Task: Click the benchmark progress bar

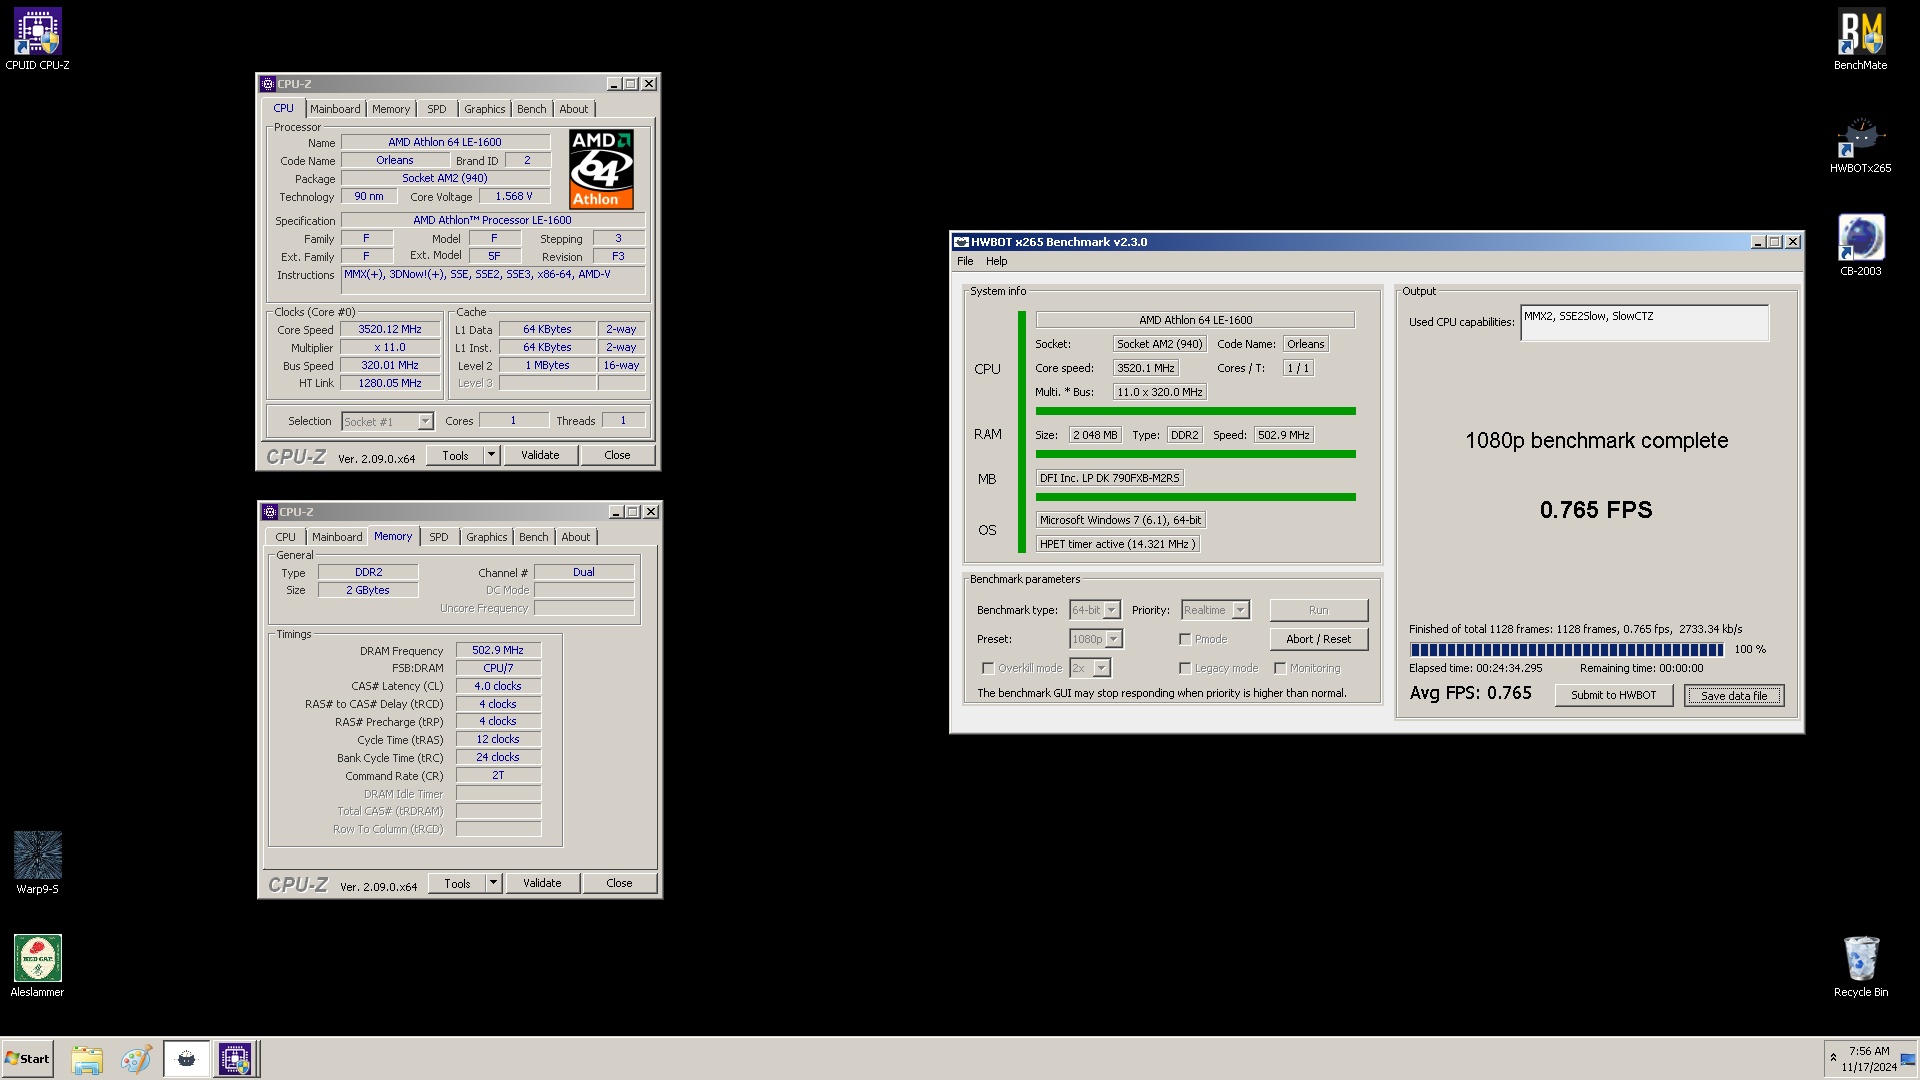Action: [x=1566, y=650]
